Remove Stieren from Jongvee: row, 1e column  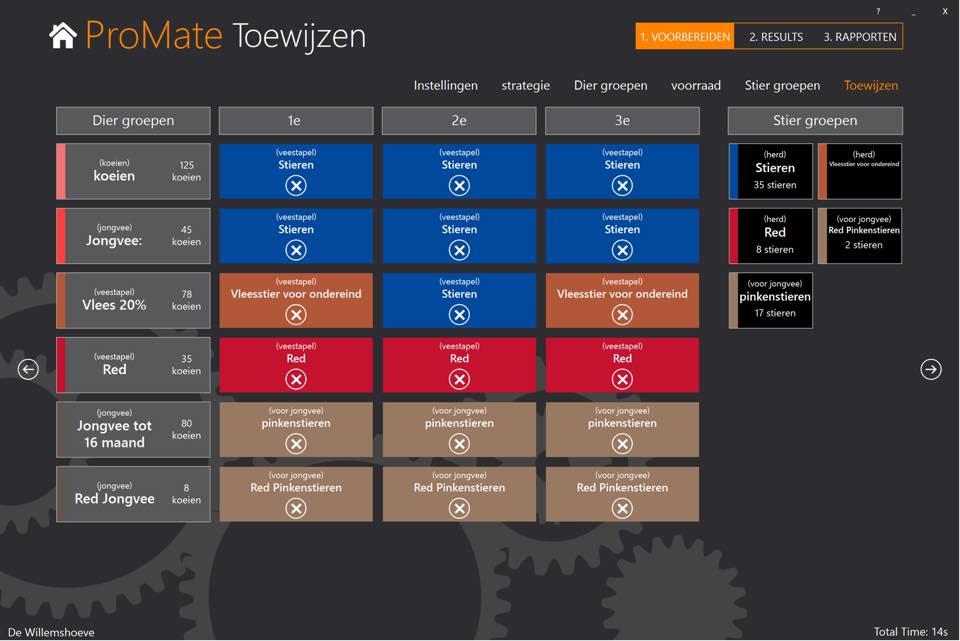(296, 250)
